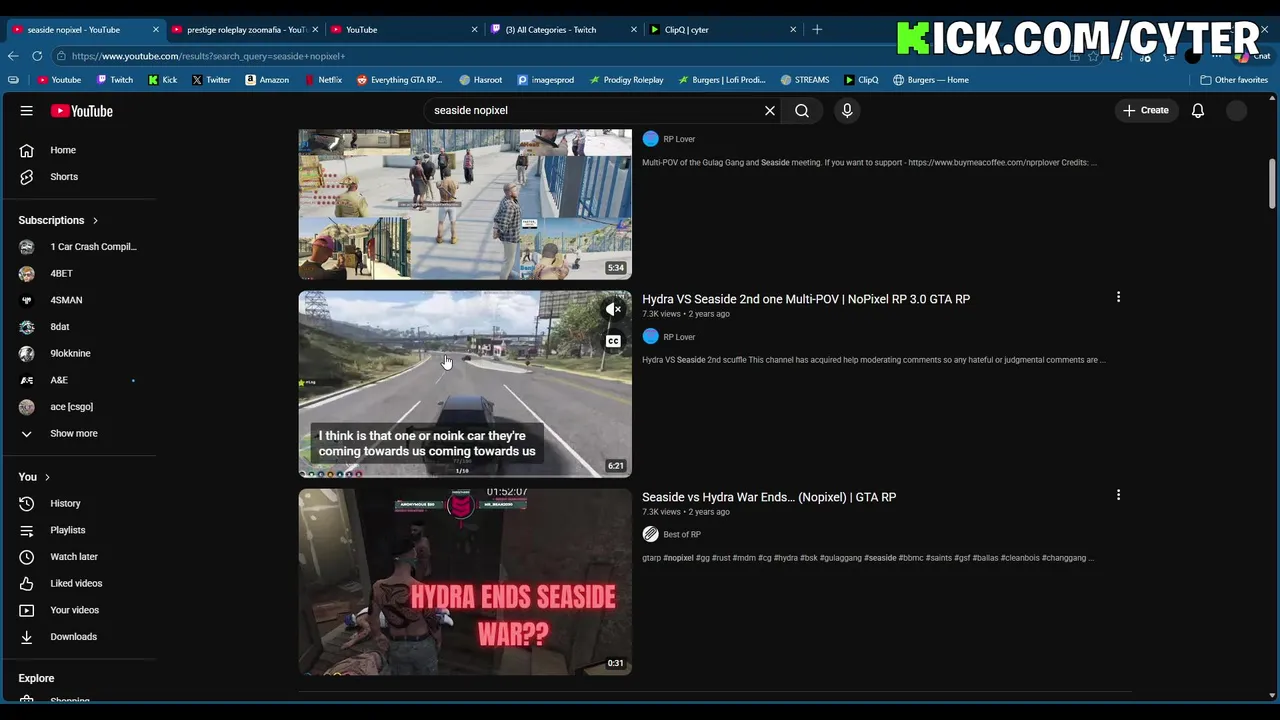Expand the Subscriptions section chevron

(x=96, y=220)
